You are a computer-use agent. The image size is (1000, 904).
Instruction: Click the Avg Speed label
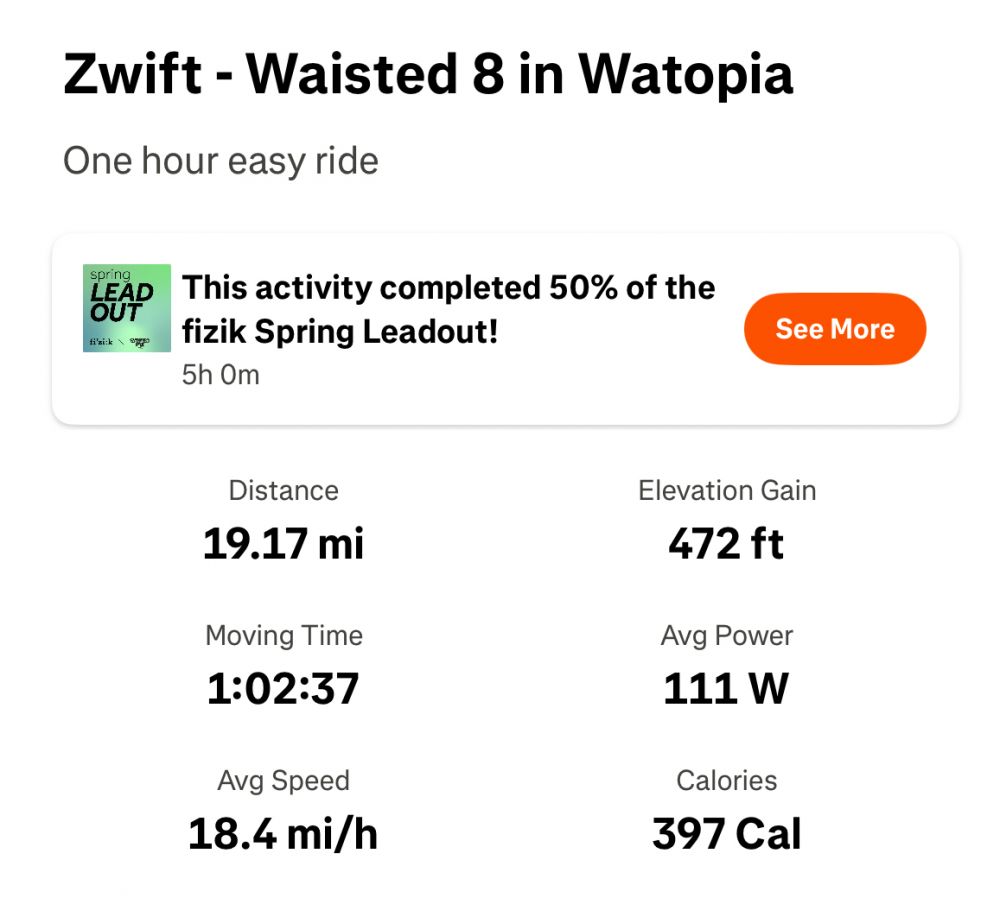click(283, 781)
